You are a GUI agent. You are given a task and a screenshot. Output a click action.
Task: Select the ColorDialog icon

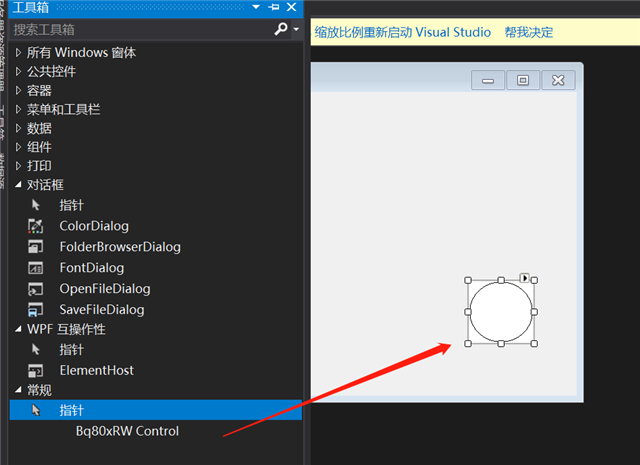coord(36,226)
